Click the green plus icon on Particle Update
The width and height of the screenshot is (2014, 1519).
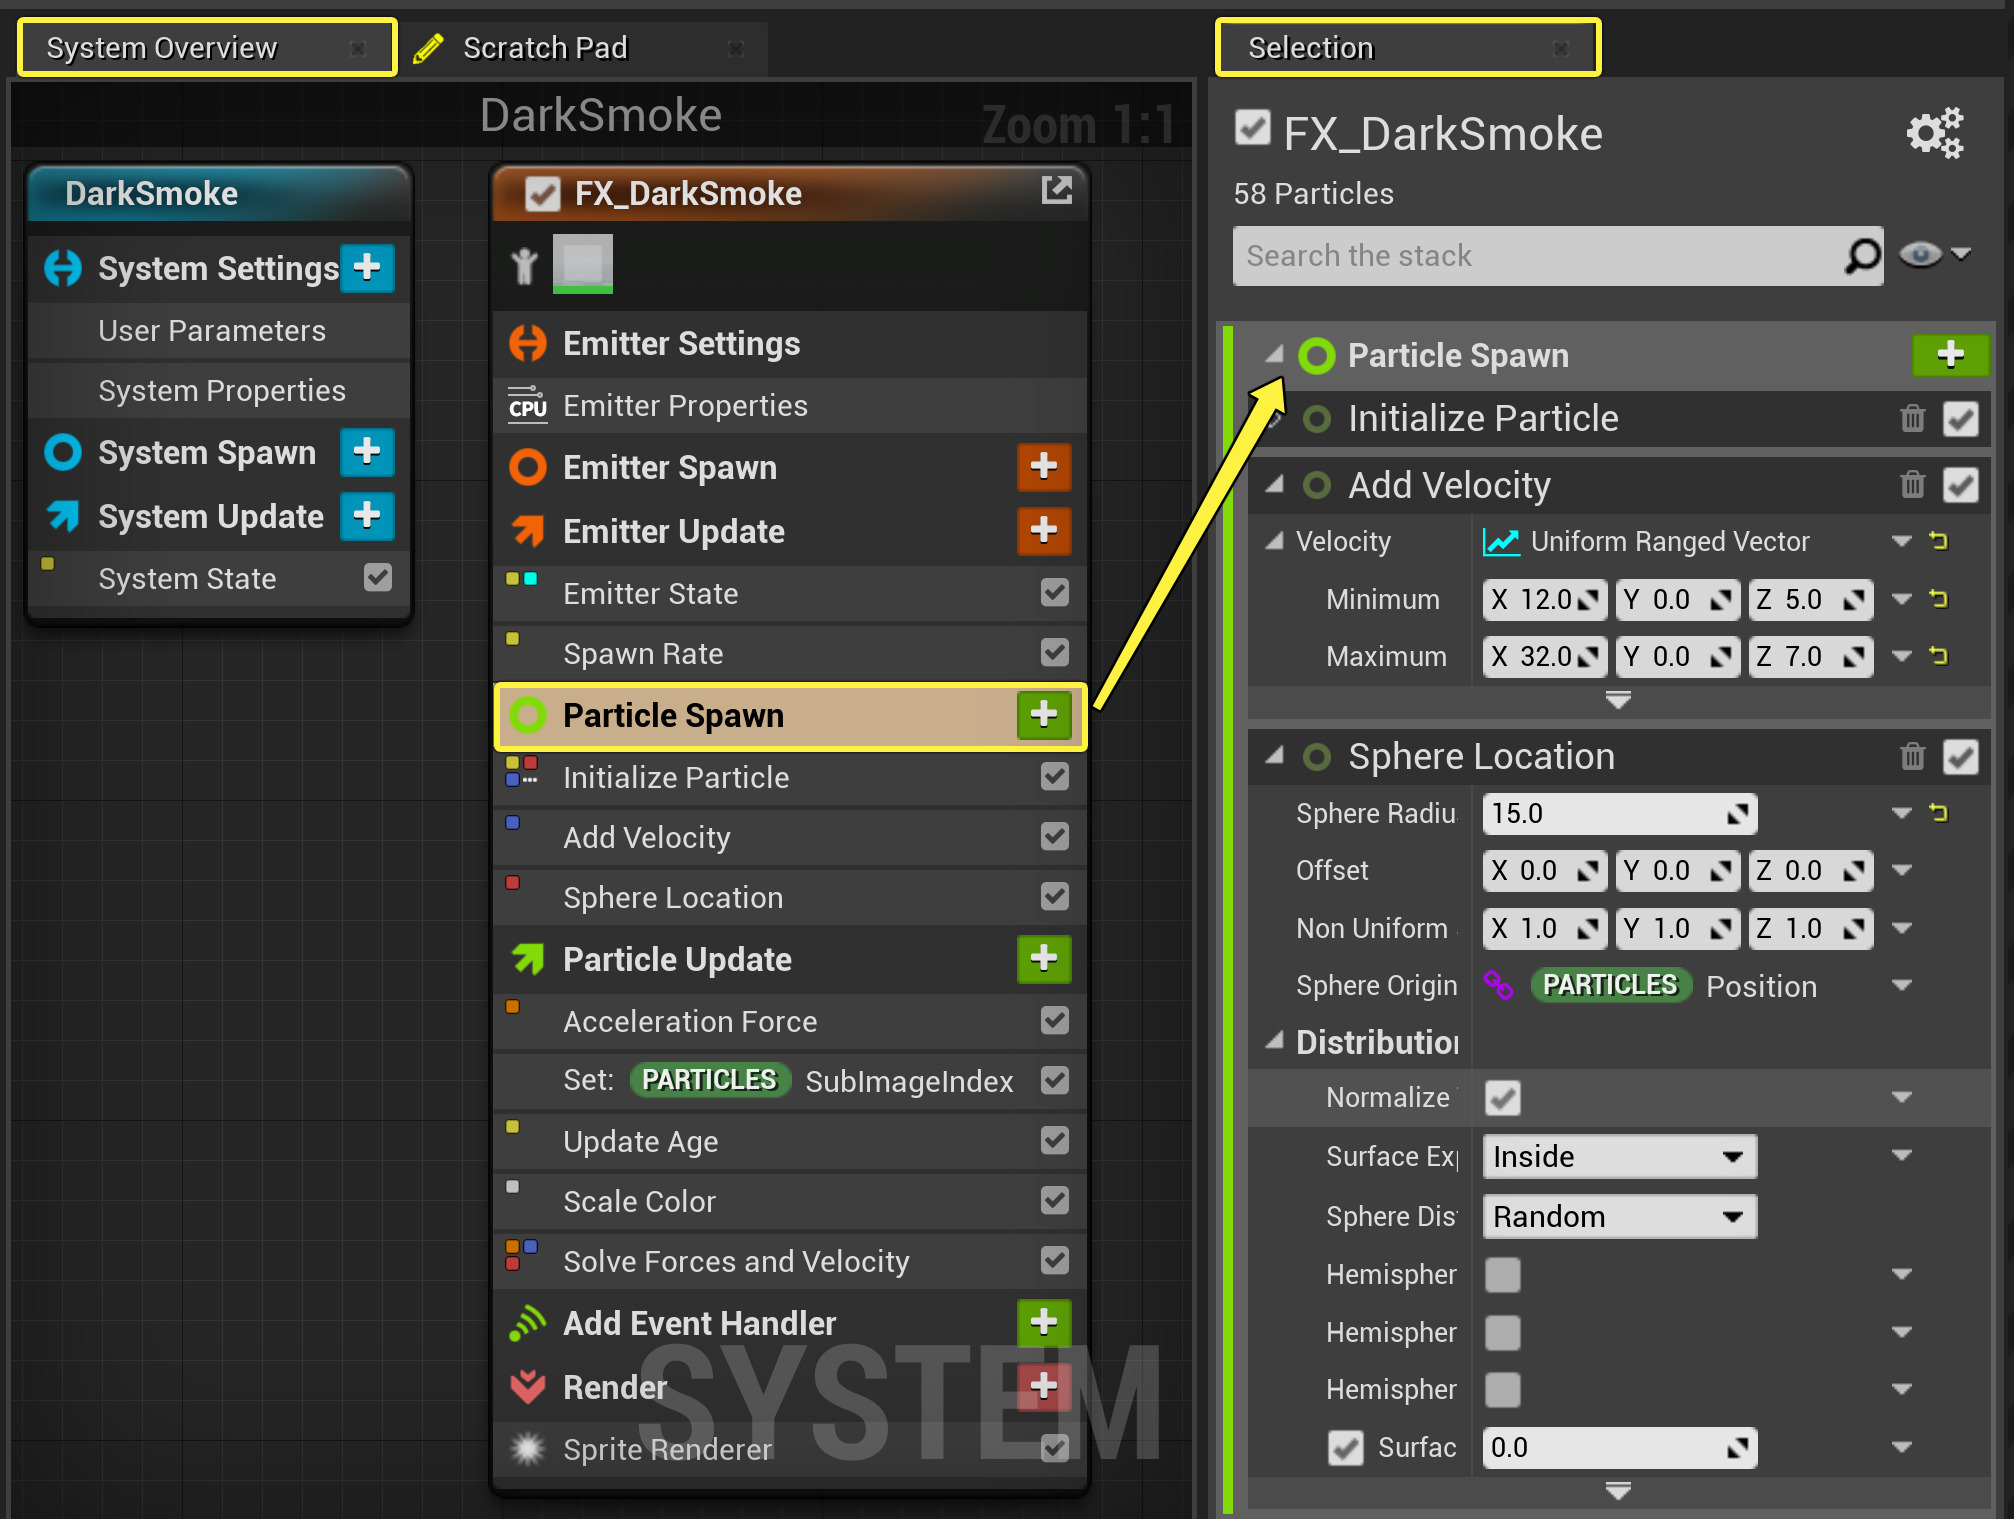(x=1043, y=959)
